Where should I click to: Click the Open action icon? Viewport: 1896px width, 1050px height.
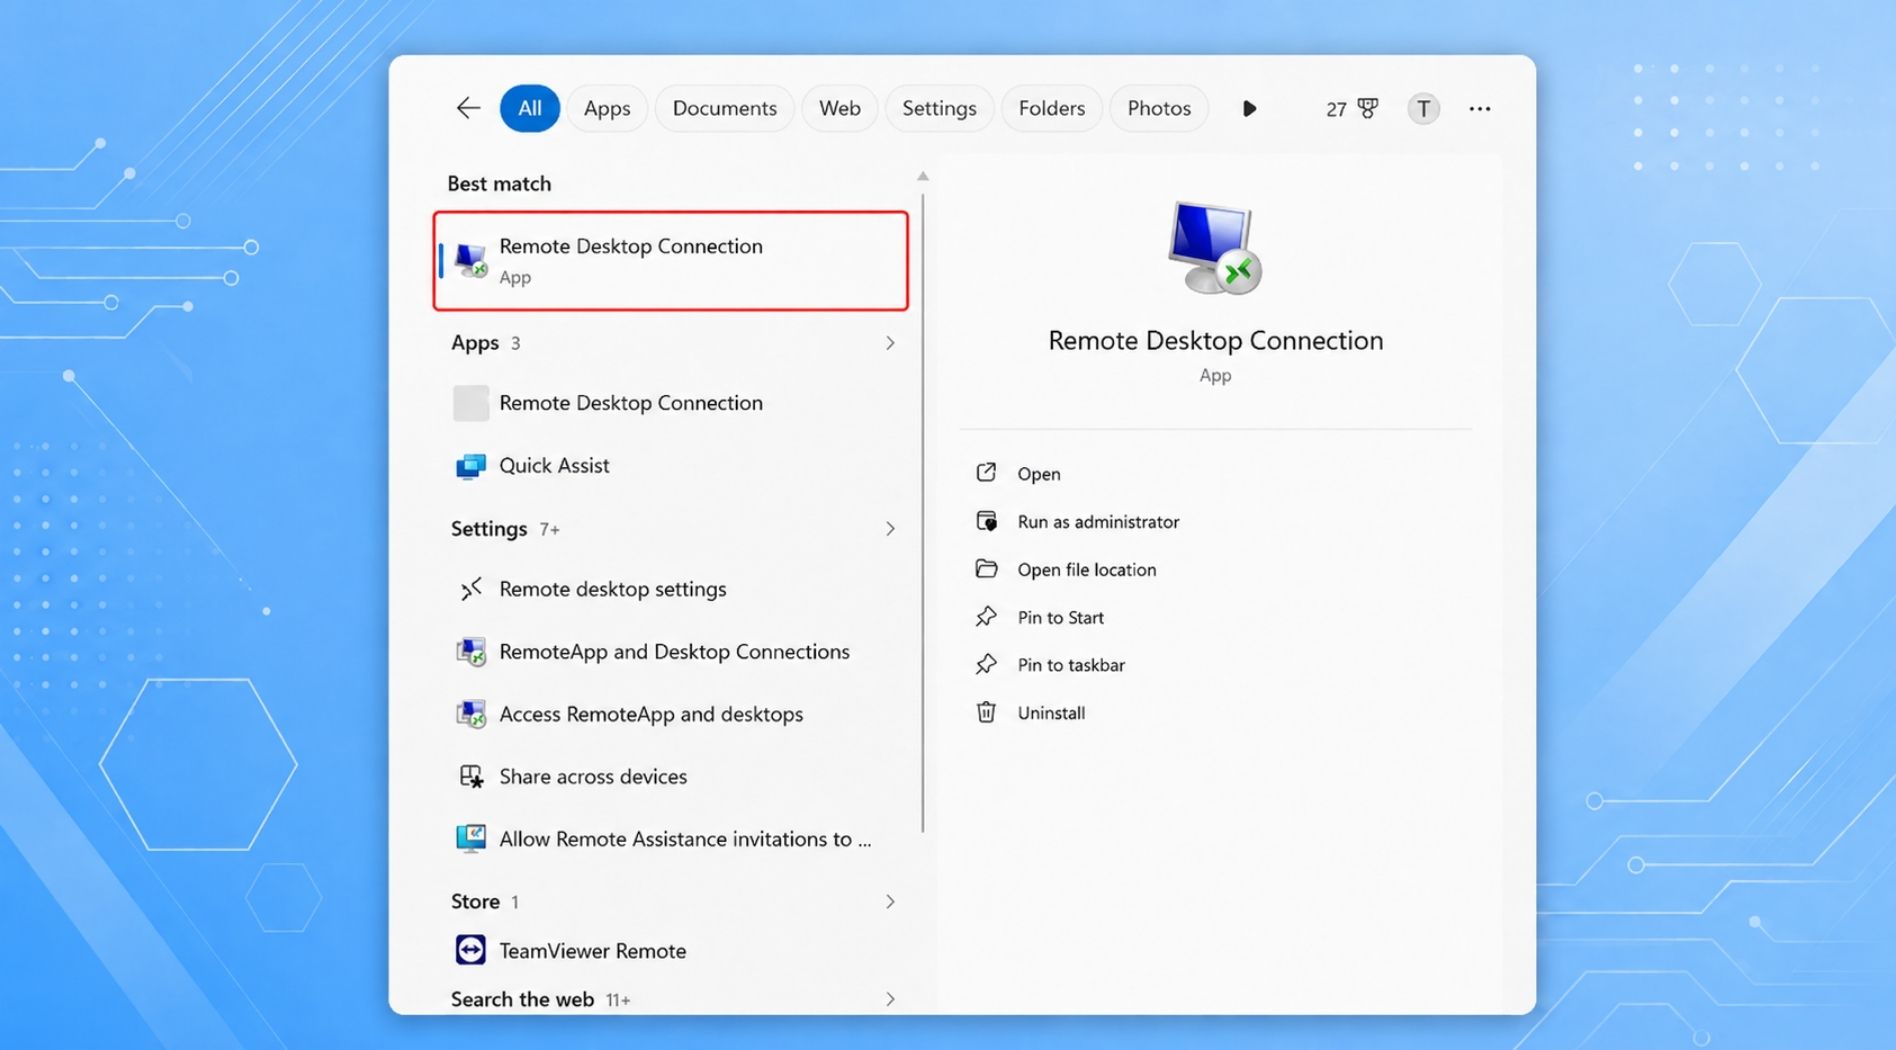[986, 472]
